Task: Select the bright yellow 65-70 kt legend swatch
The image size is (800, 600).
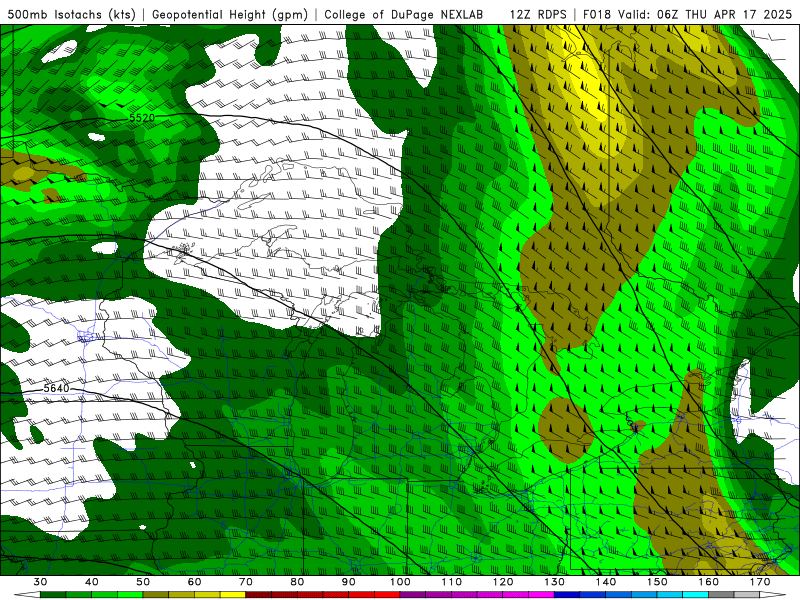Action: [x=233, y=594]
